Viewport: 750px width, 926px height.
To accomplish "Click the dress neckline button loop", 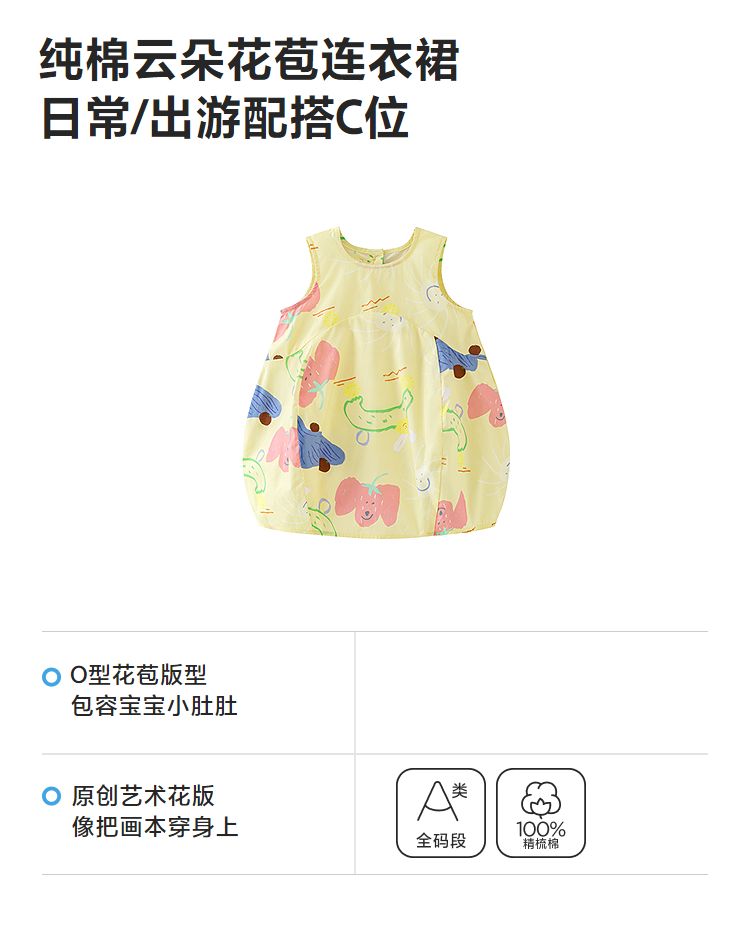I will pyautogui.click(x=381, y=256).
